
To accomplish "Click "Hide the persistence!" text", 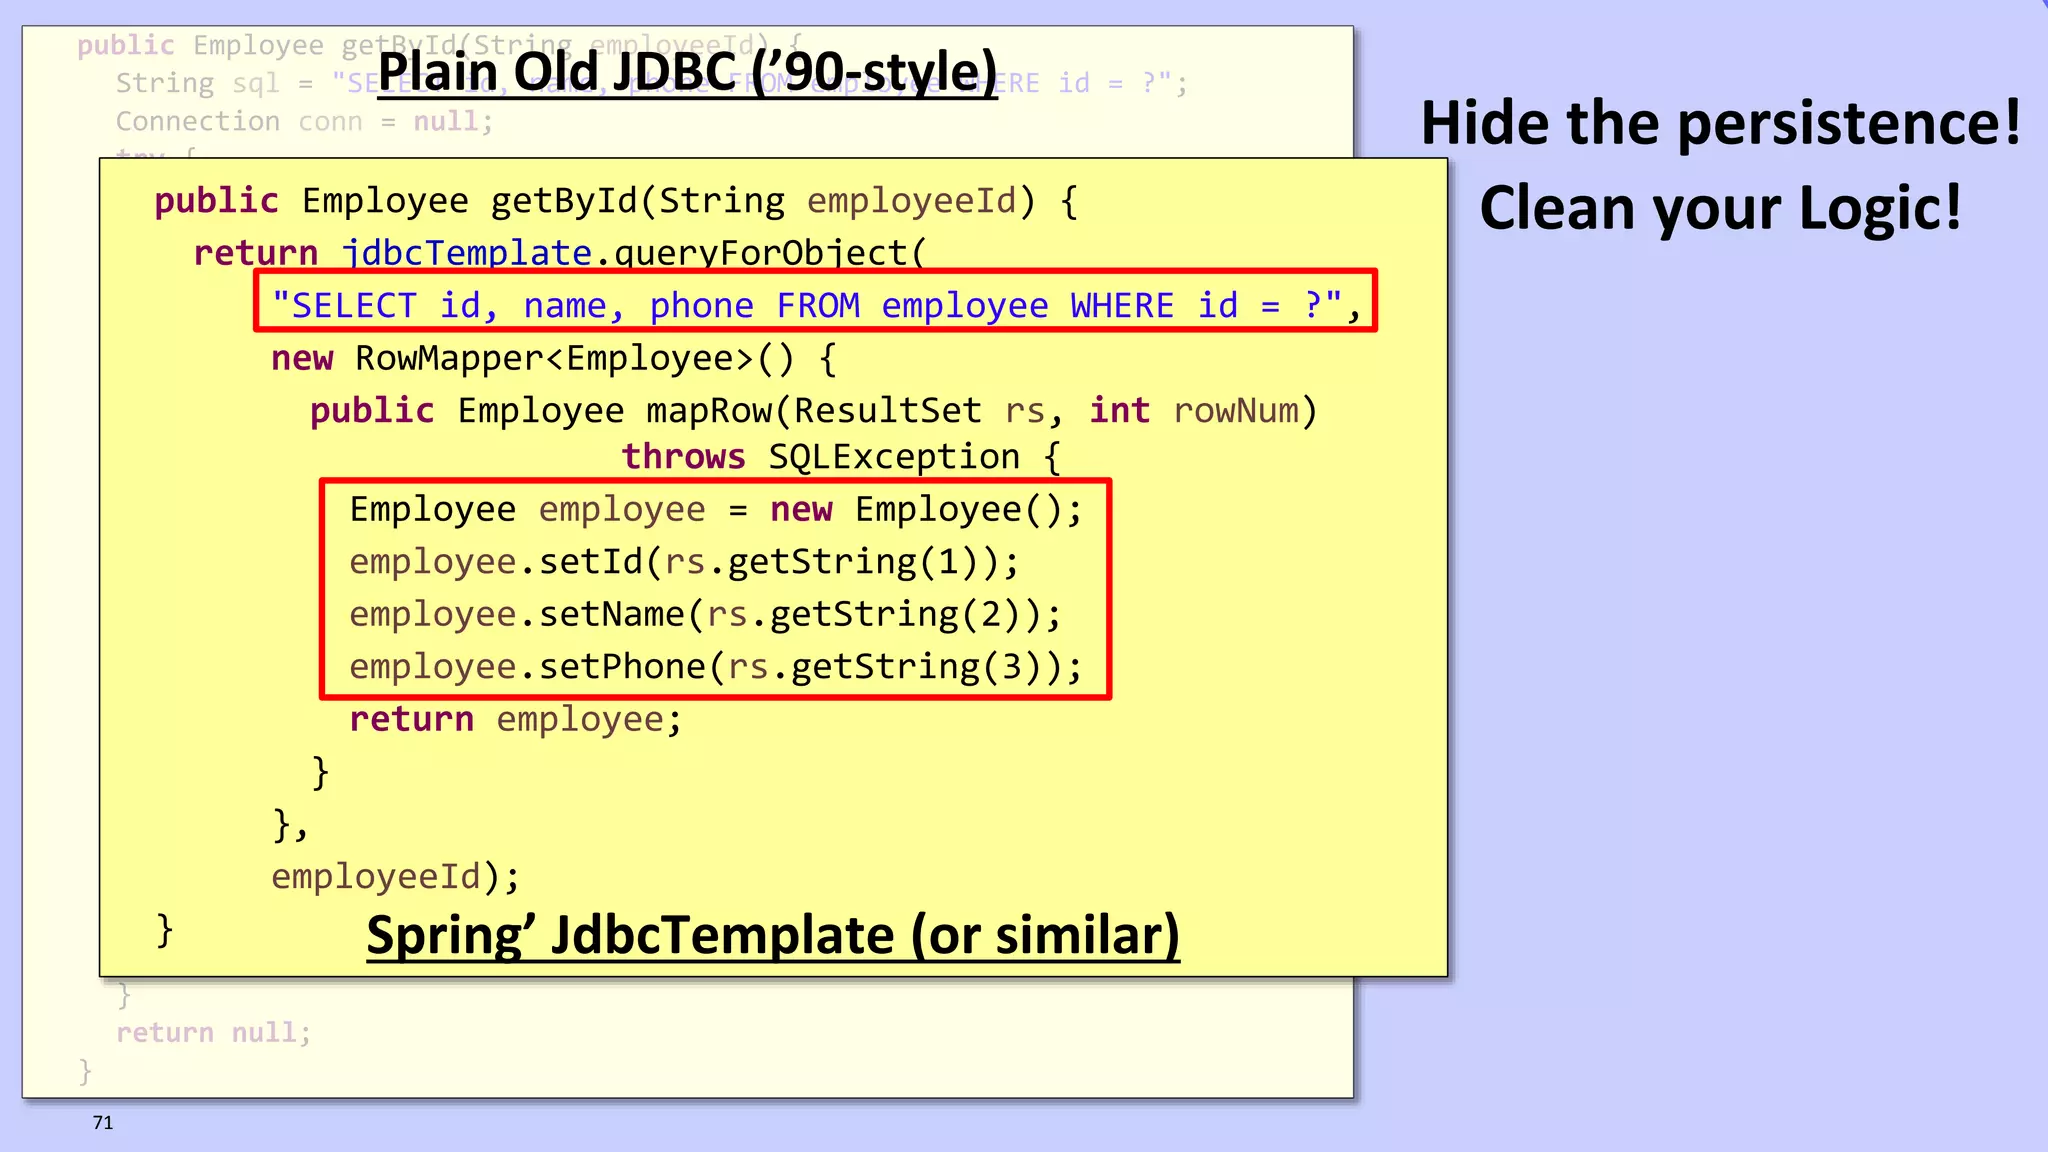I will pos(1720,123).
